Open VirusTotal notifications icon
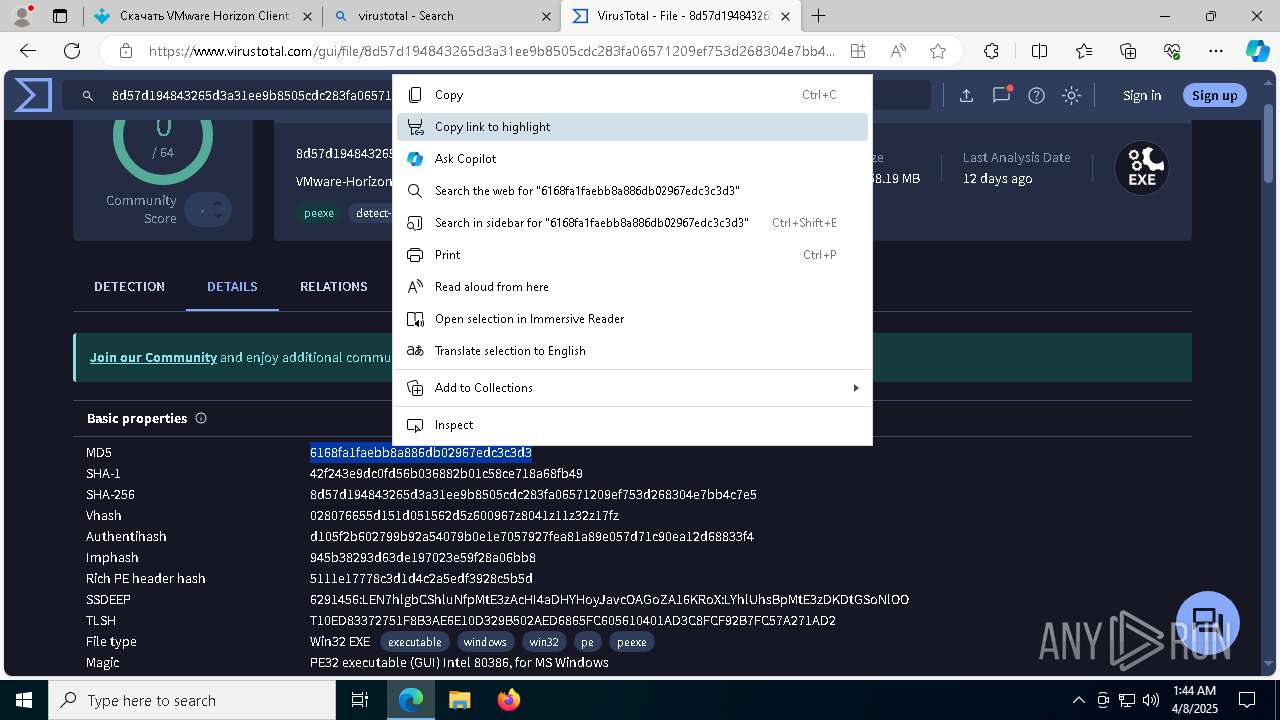1280x720 pixels. coord(1001,95)
